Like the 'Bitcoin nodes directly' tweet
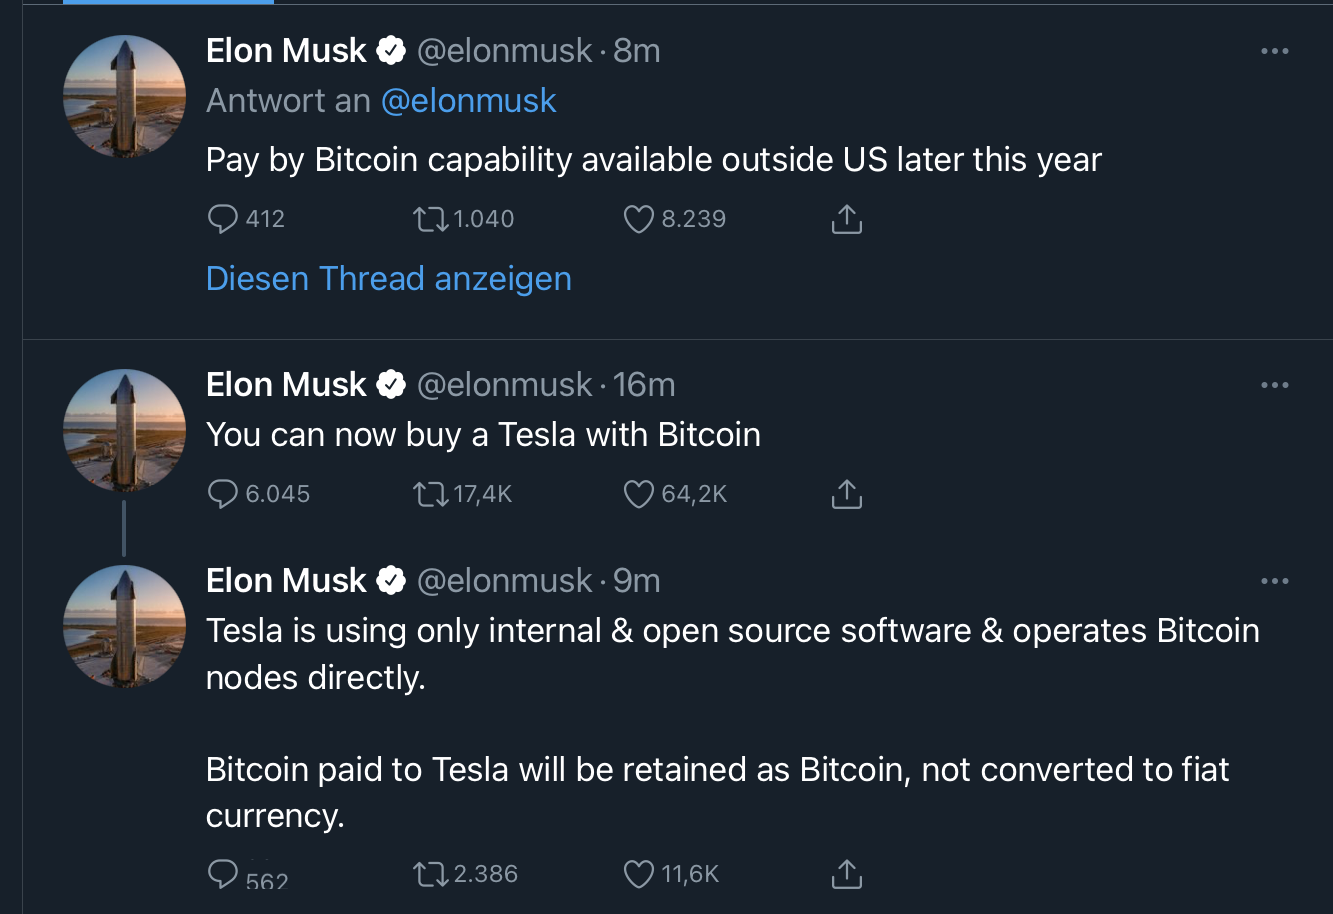This screenshot has width=1333, height=914. click(x=638, y=873)
